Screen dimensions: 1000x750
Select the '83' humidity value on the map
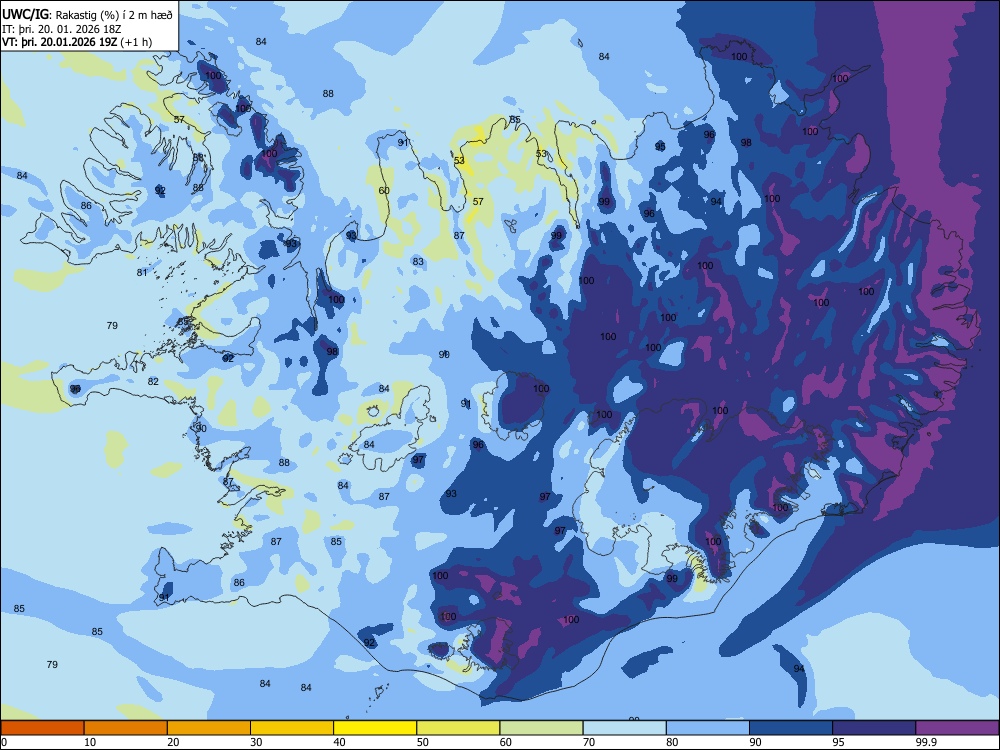[x=418, y=261]
